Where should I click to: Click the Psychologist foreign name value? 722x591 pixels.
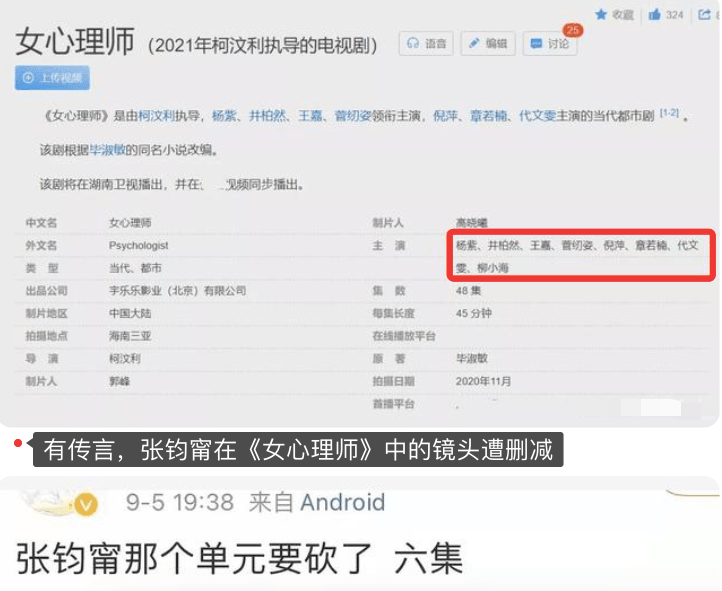(x=139, y=245)
